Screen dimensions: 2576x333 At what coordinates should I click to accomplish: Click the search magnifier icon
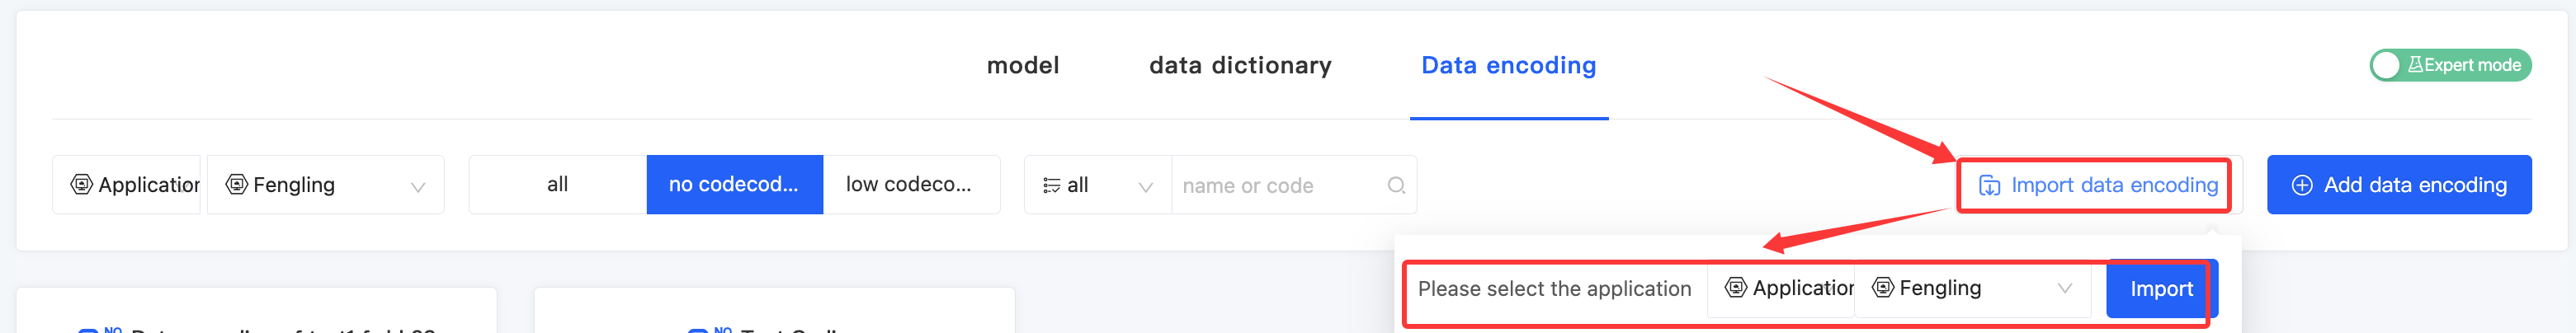(1396, 185)
